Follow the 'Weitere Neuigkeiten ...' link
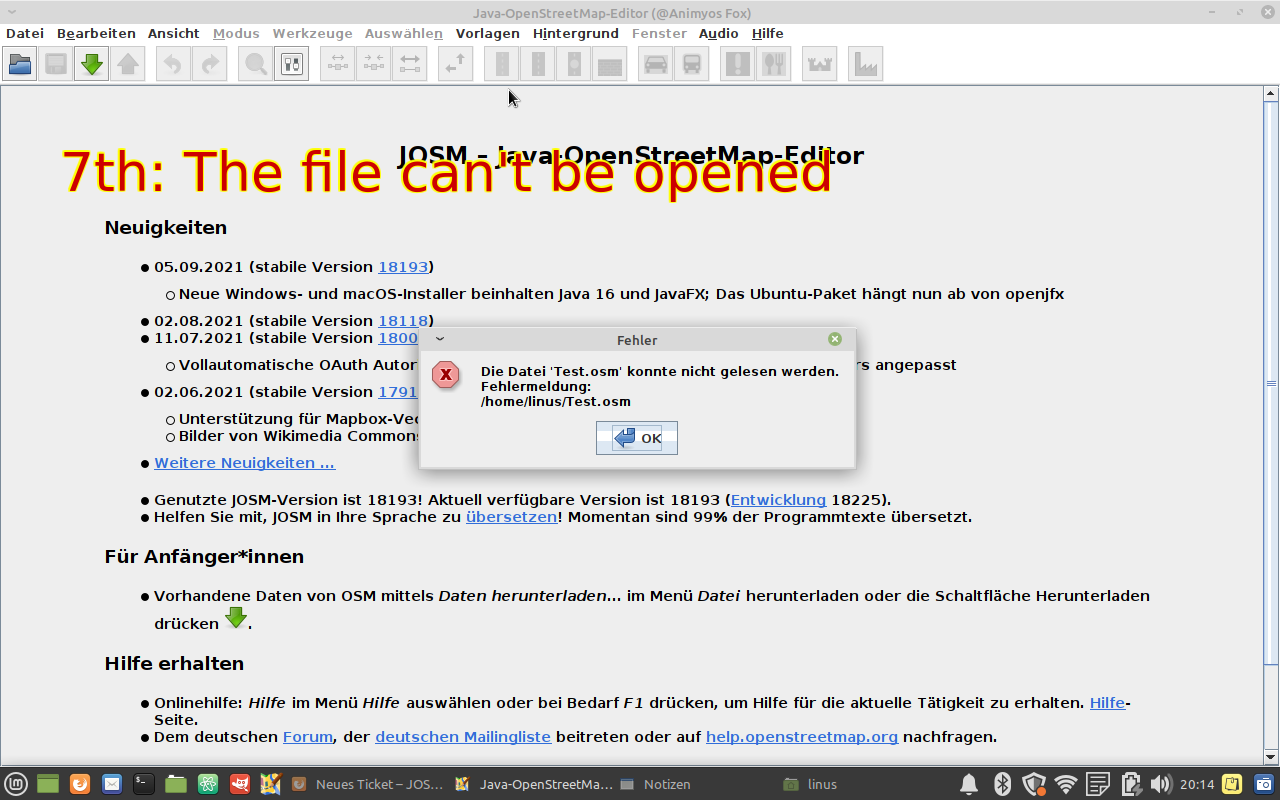Image resolution: width=1280 pixels, height=800 pixels. point(244,463)
